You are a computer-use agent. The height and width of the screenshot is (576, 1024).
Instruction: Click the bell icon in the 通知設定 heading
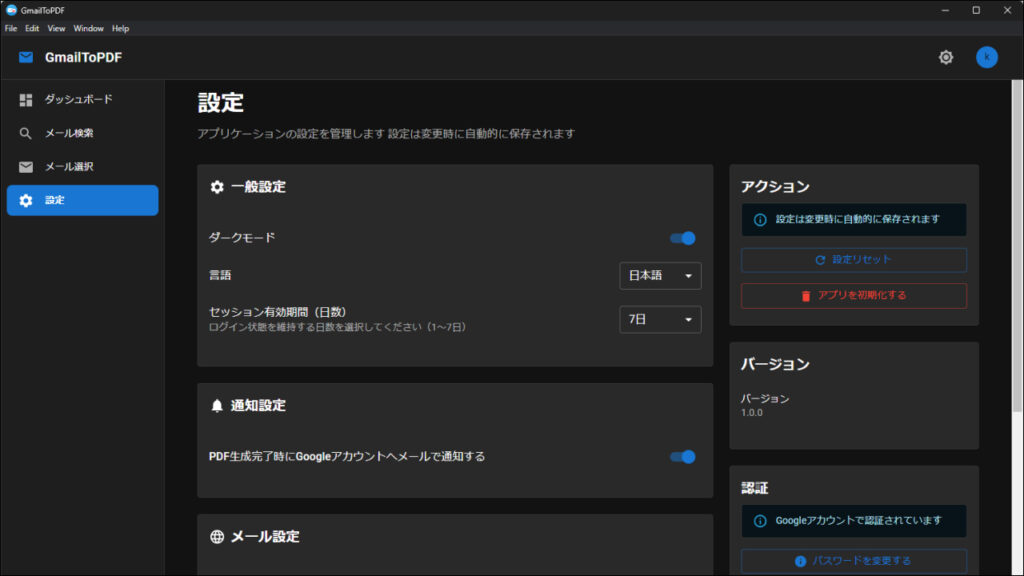[217, 406]
